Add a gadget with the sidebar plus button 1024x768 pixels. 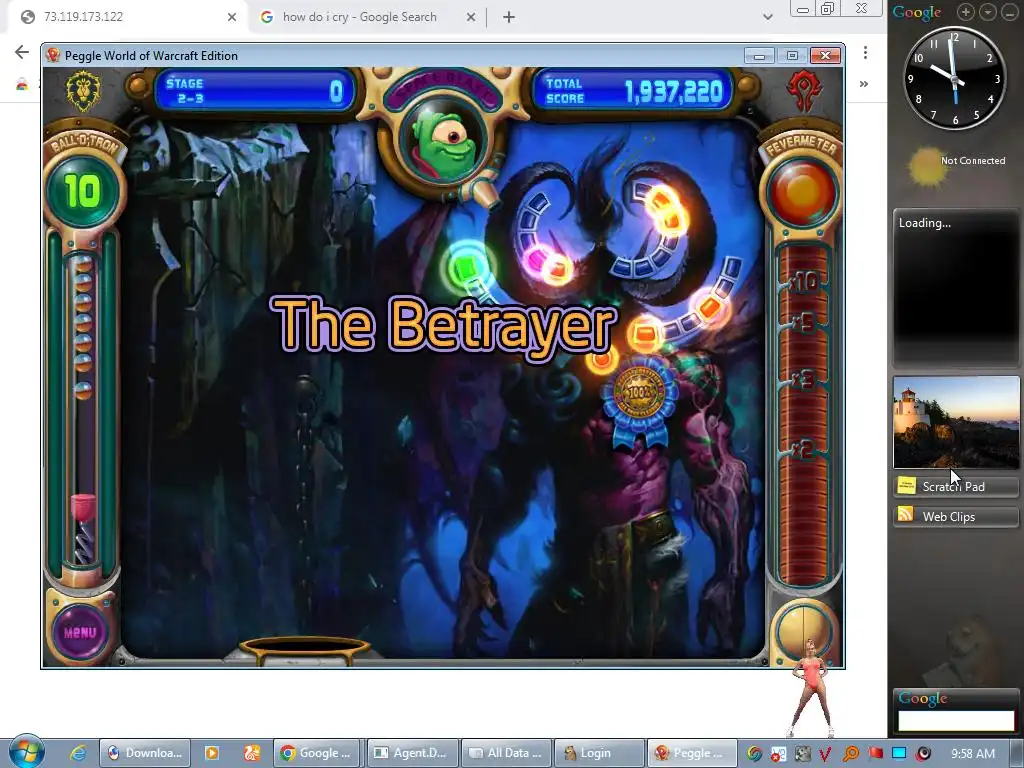point(966,12)
